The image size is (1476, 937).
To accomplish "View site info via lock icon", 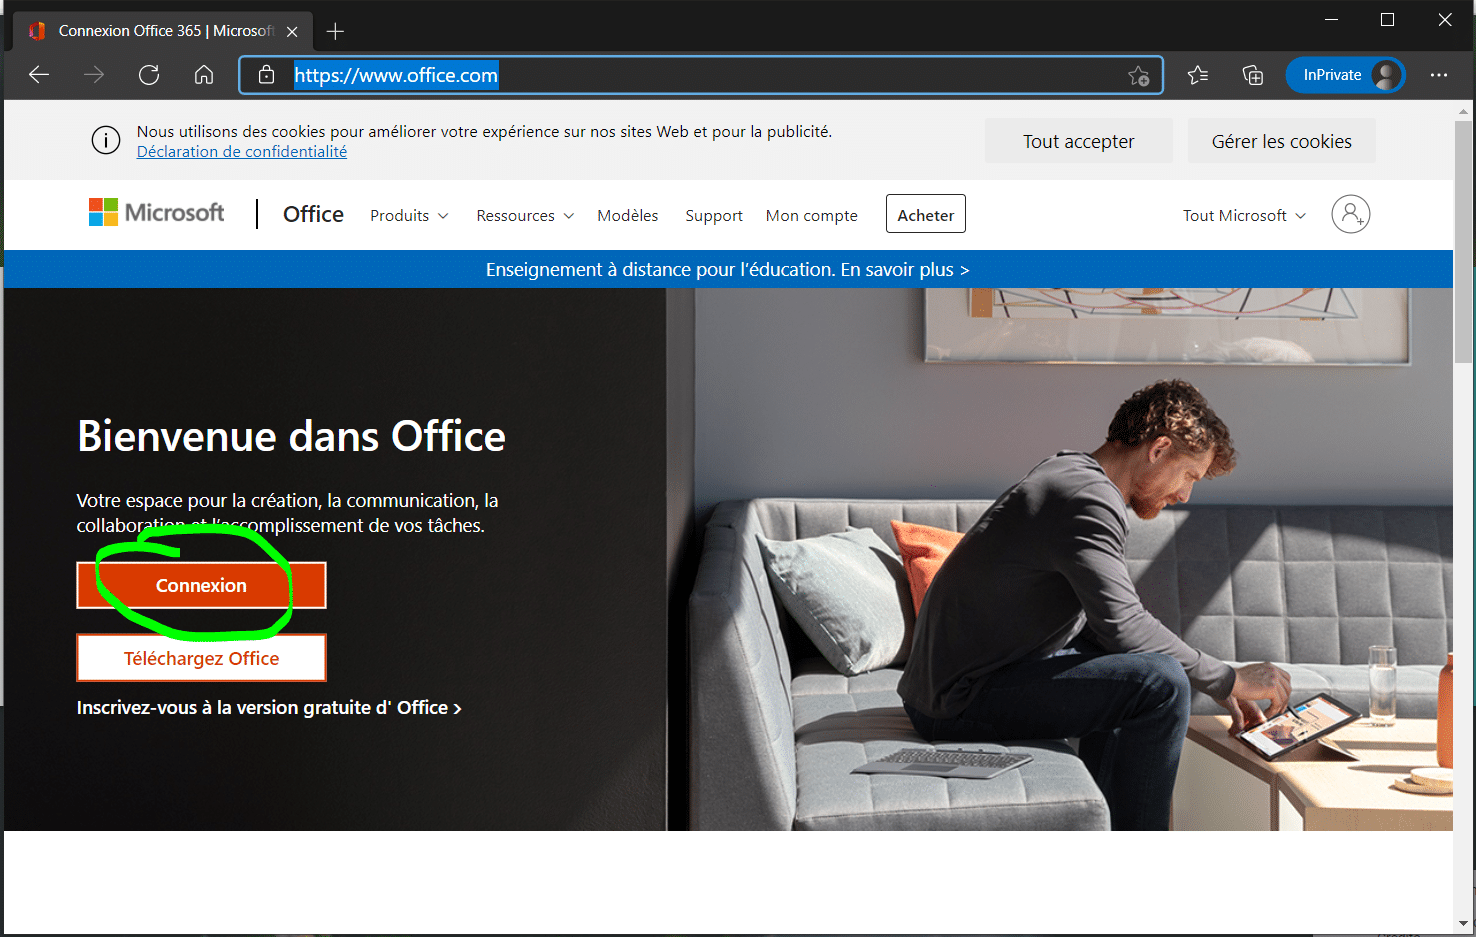I will 266,75.
